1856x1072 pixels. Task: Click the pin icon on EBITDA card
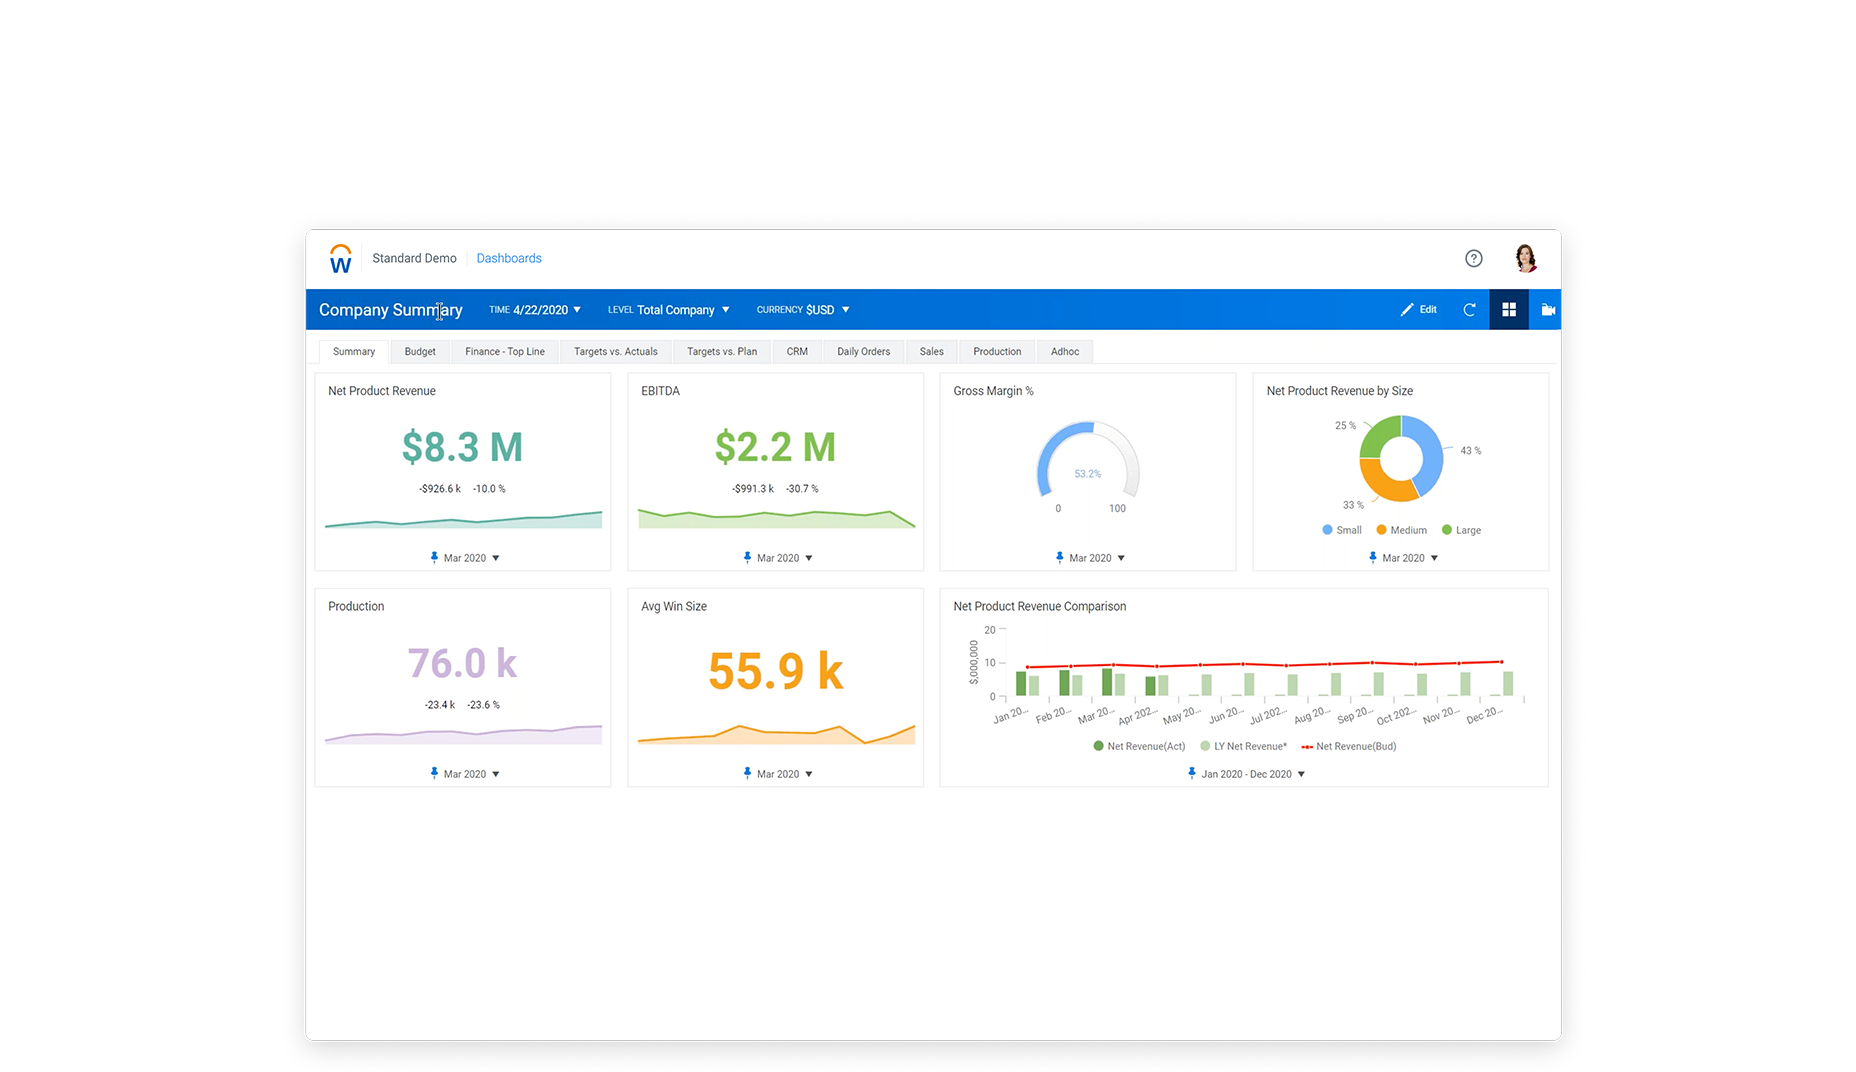(x=747, y=558)
